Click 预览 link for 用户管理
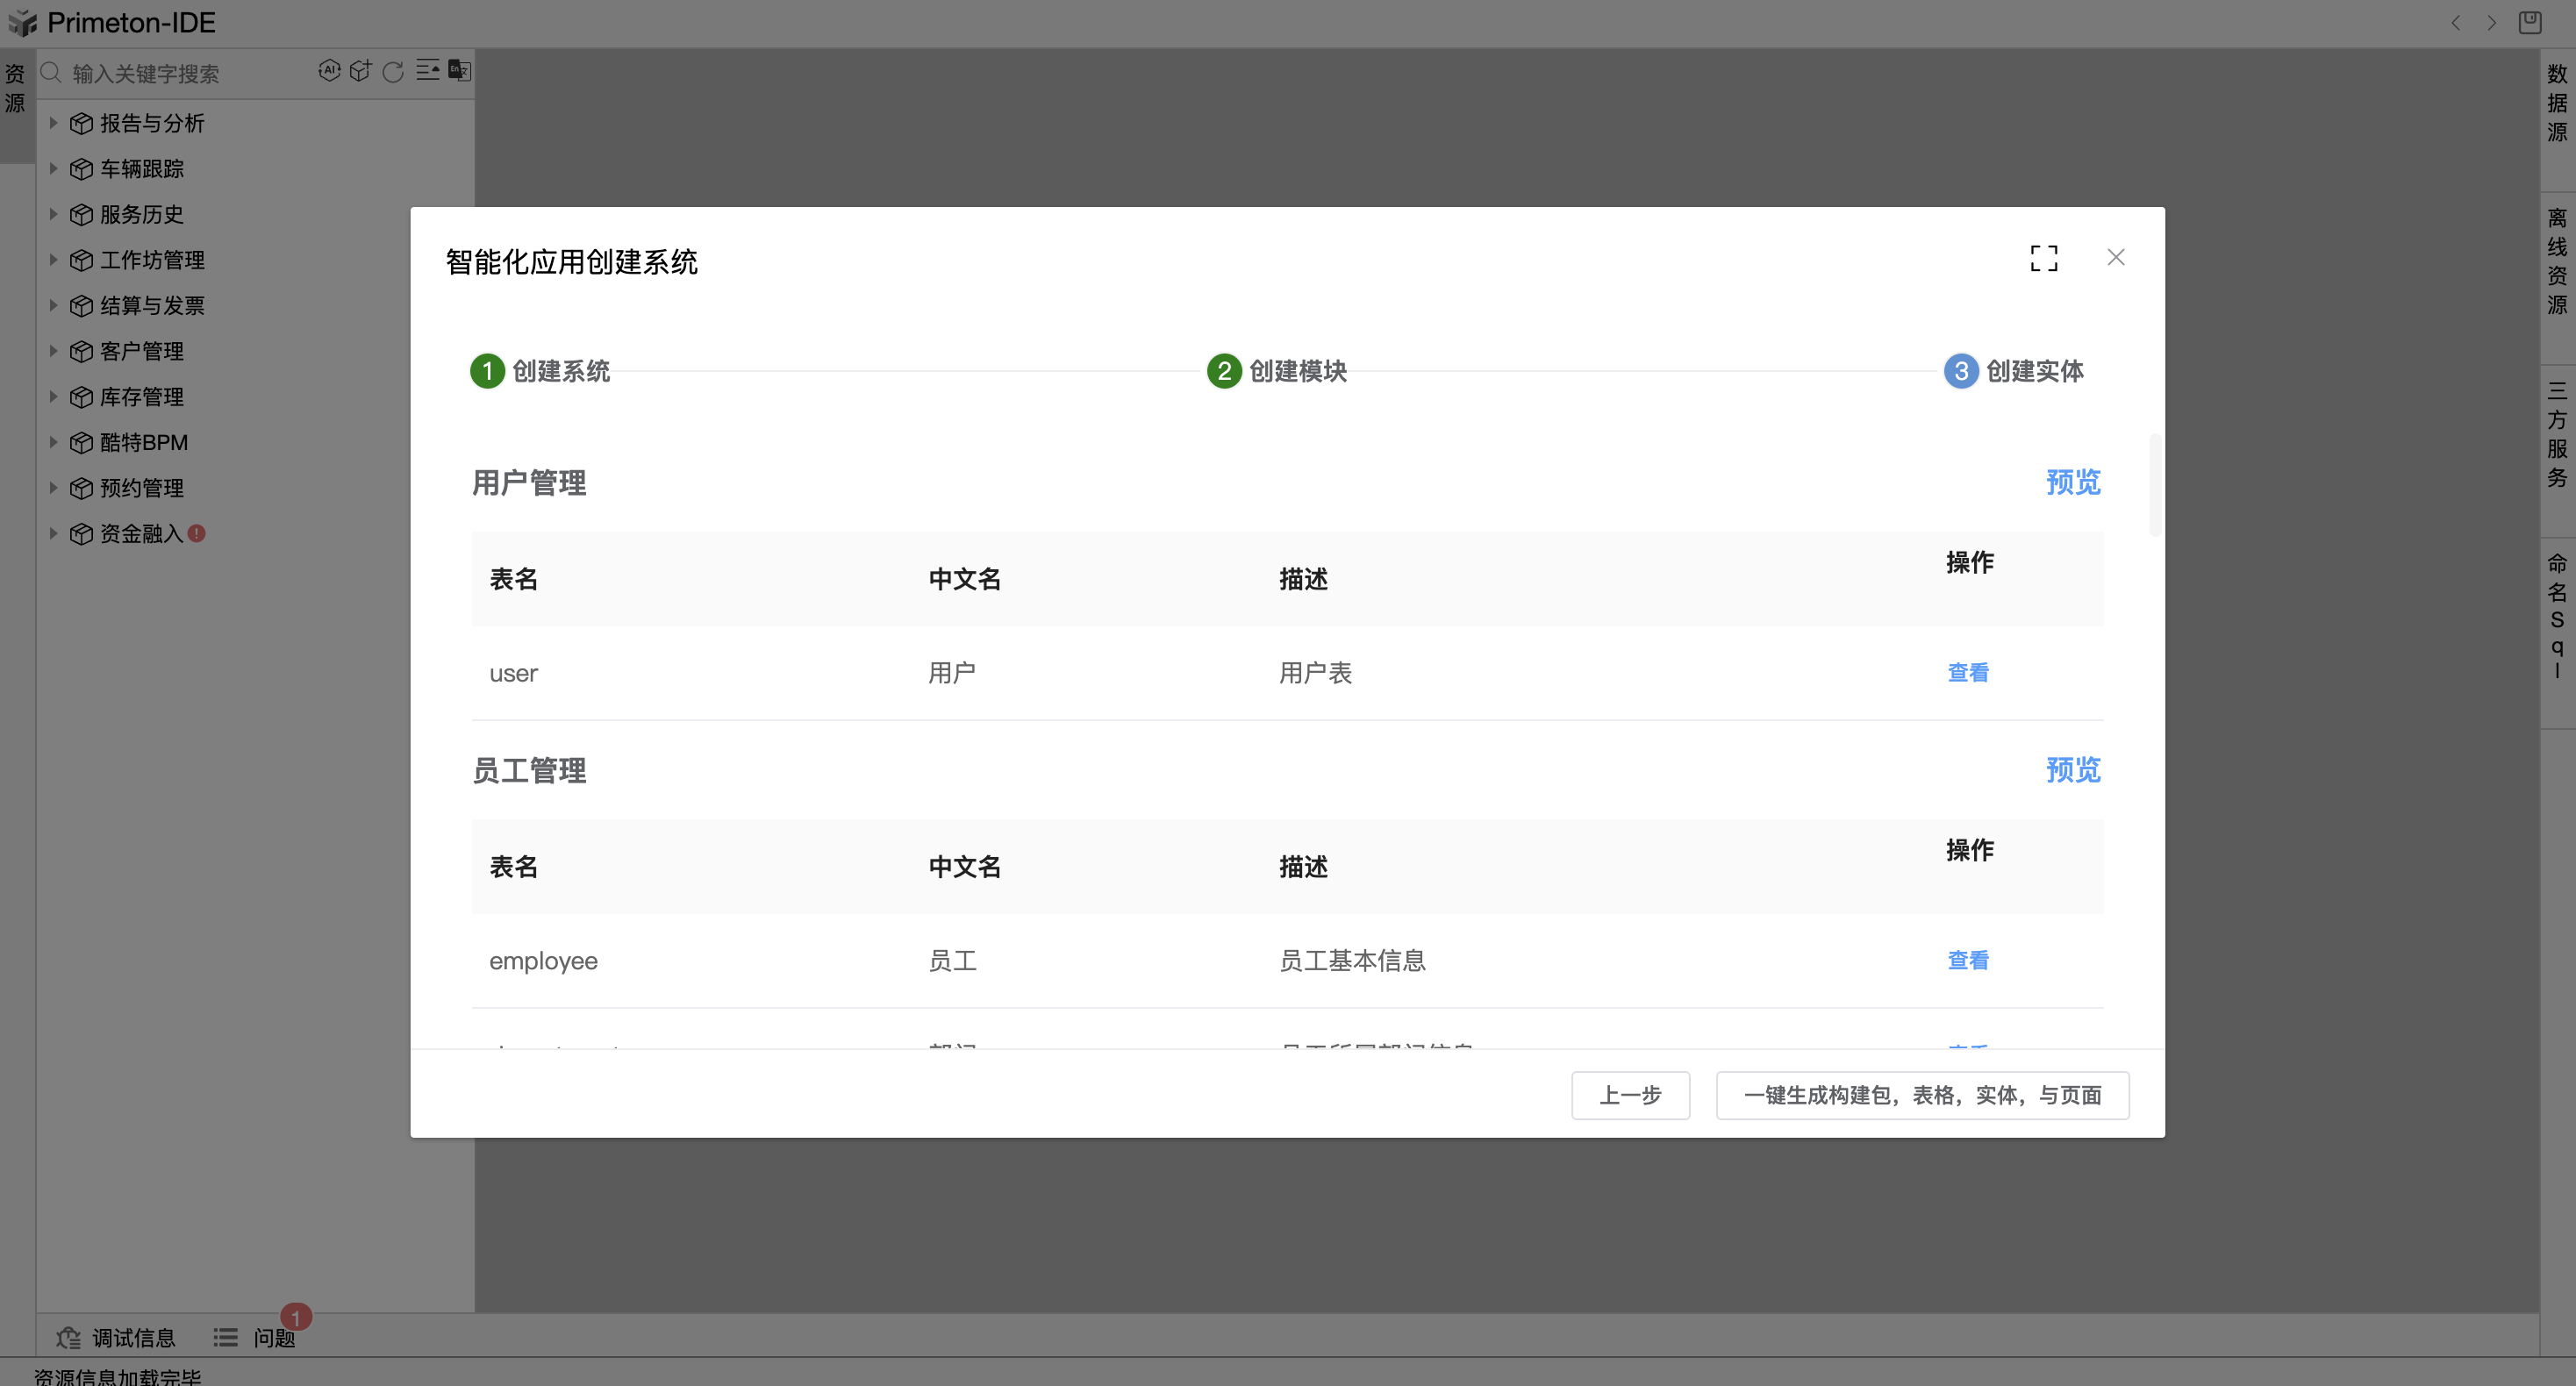 tap(2072, 482)
